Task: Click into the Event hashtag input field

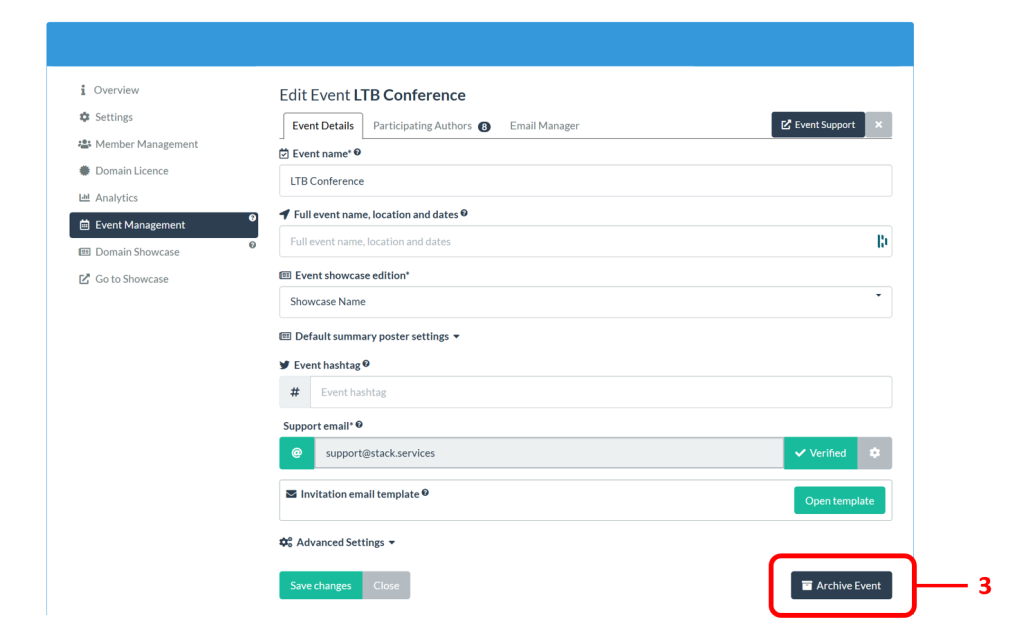Action: click(x=600, y=393)
